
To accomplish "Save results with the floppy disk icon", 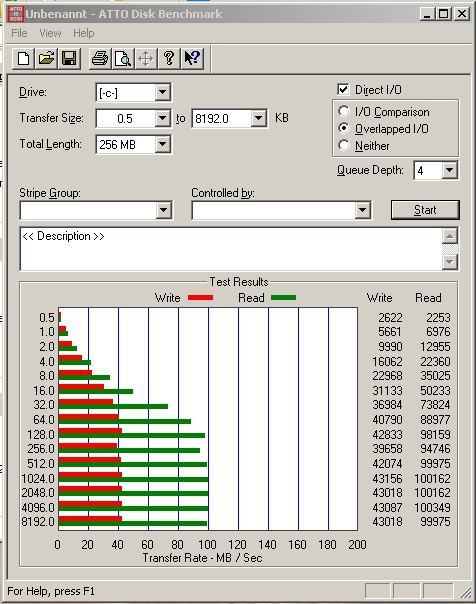I will coord(69,59).
